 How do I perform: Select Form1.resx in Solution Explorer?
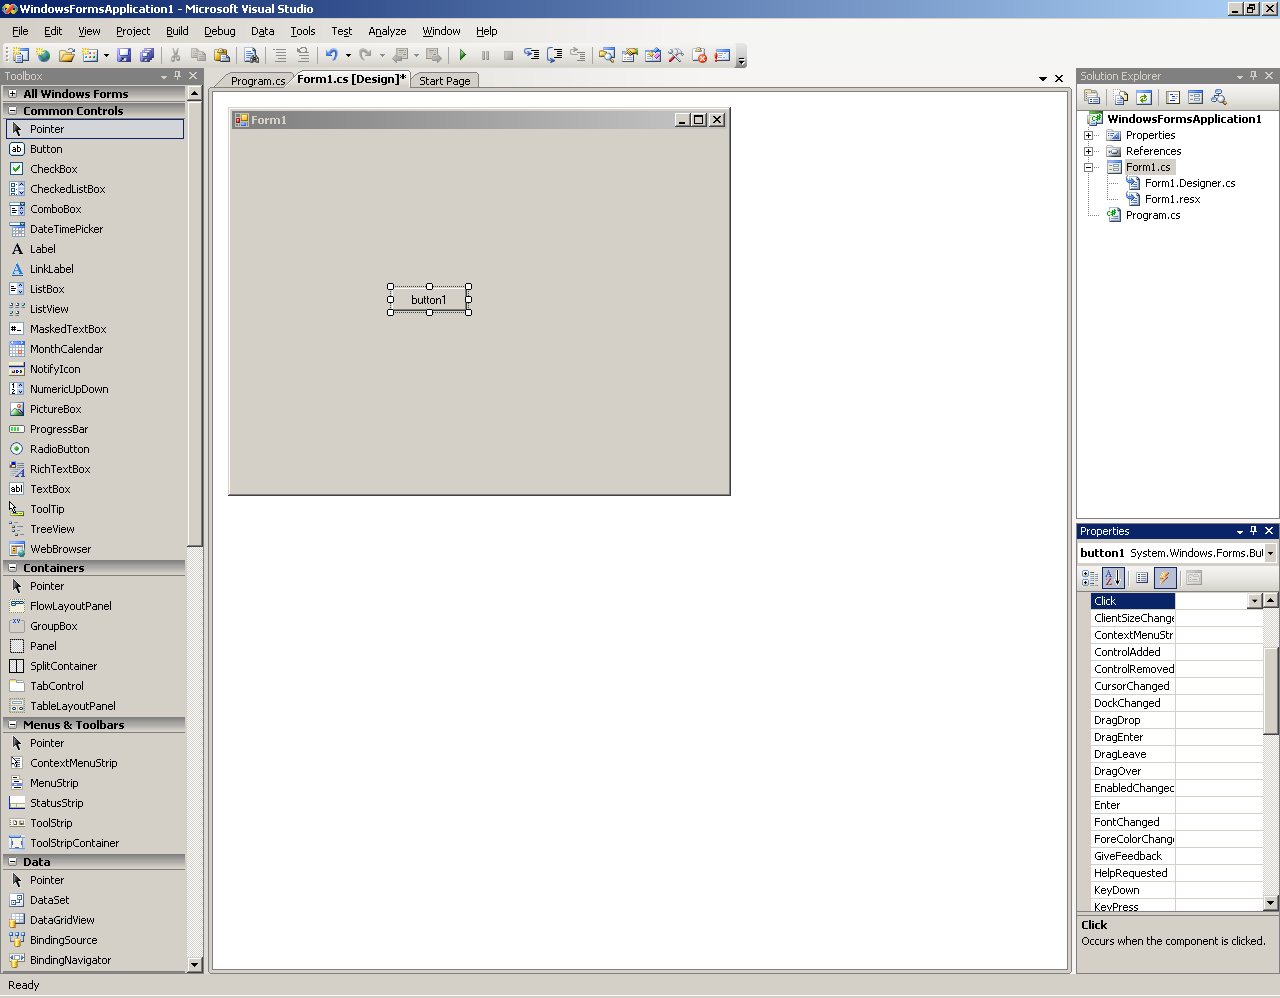1172,199
